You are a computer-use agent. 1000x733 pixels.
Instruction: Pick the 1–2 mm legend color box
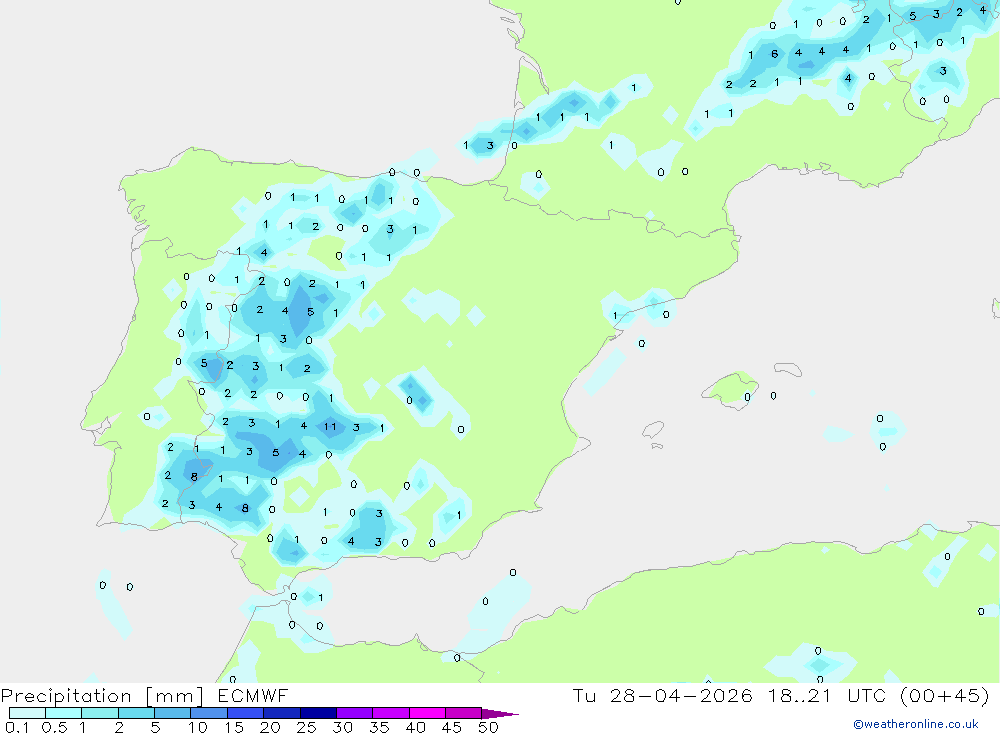pos(100,713)
